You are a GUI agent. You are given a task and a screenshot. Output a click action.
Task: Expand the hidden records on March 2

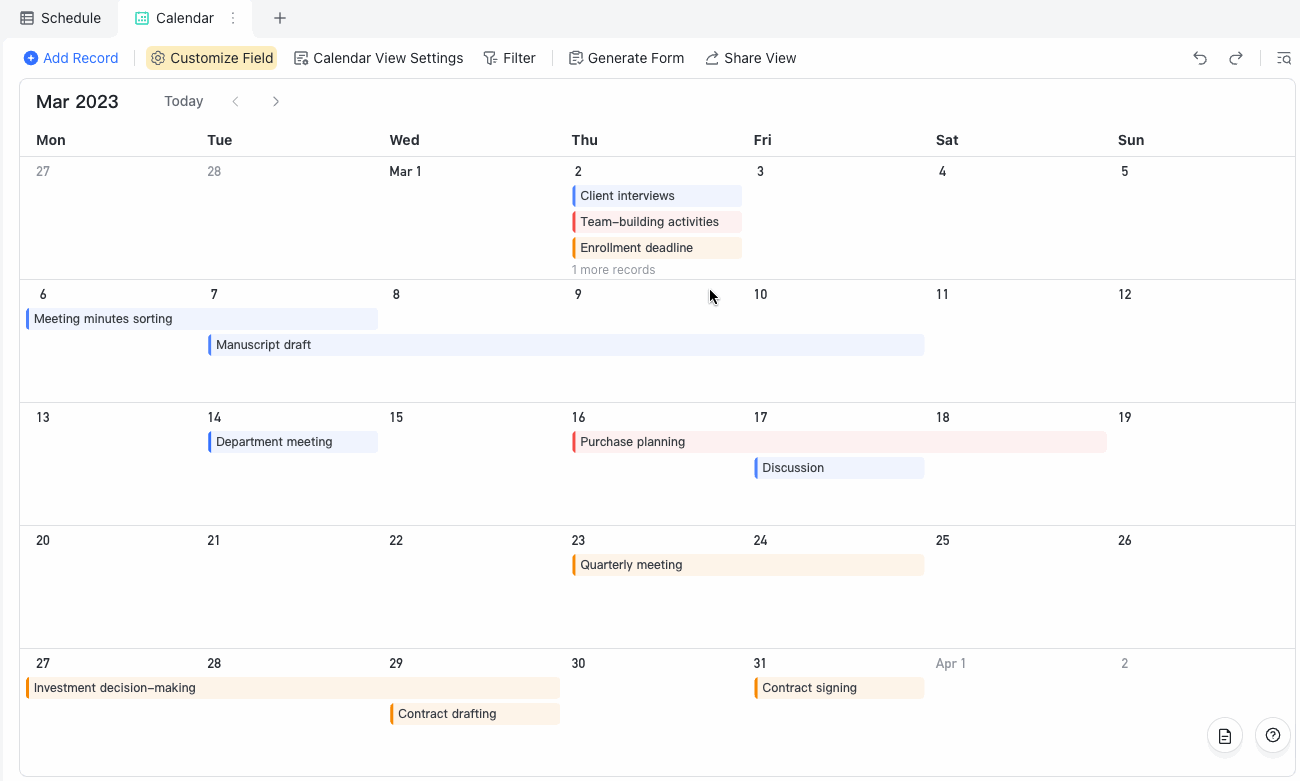pyautogui.click(x=612, y=269)
